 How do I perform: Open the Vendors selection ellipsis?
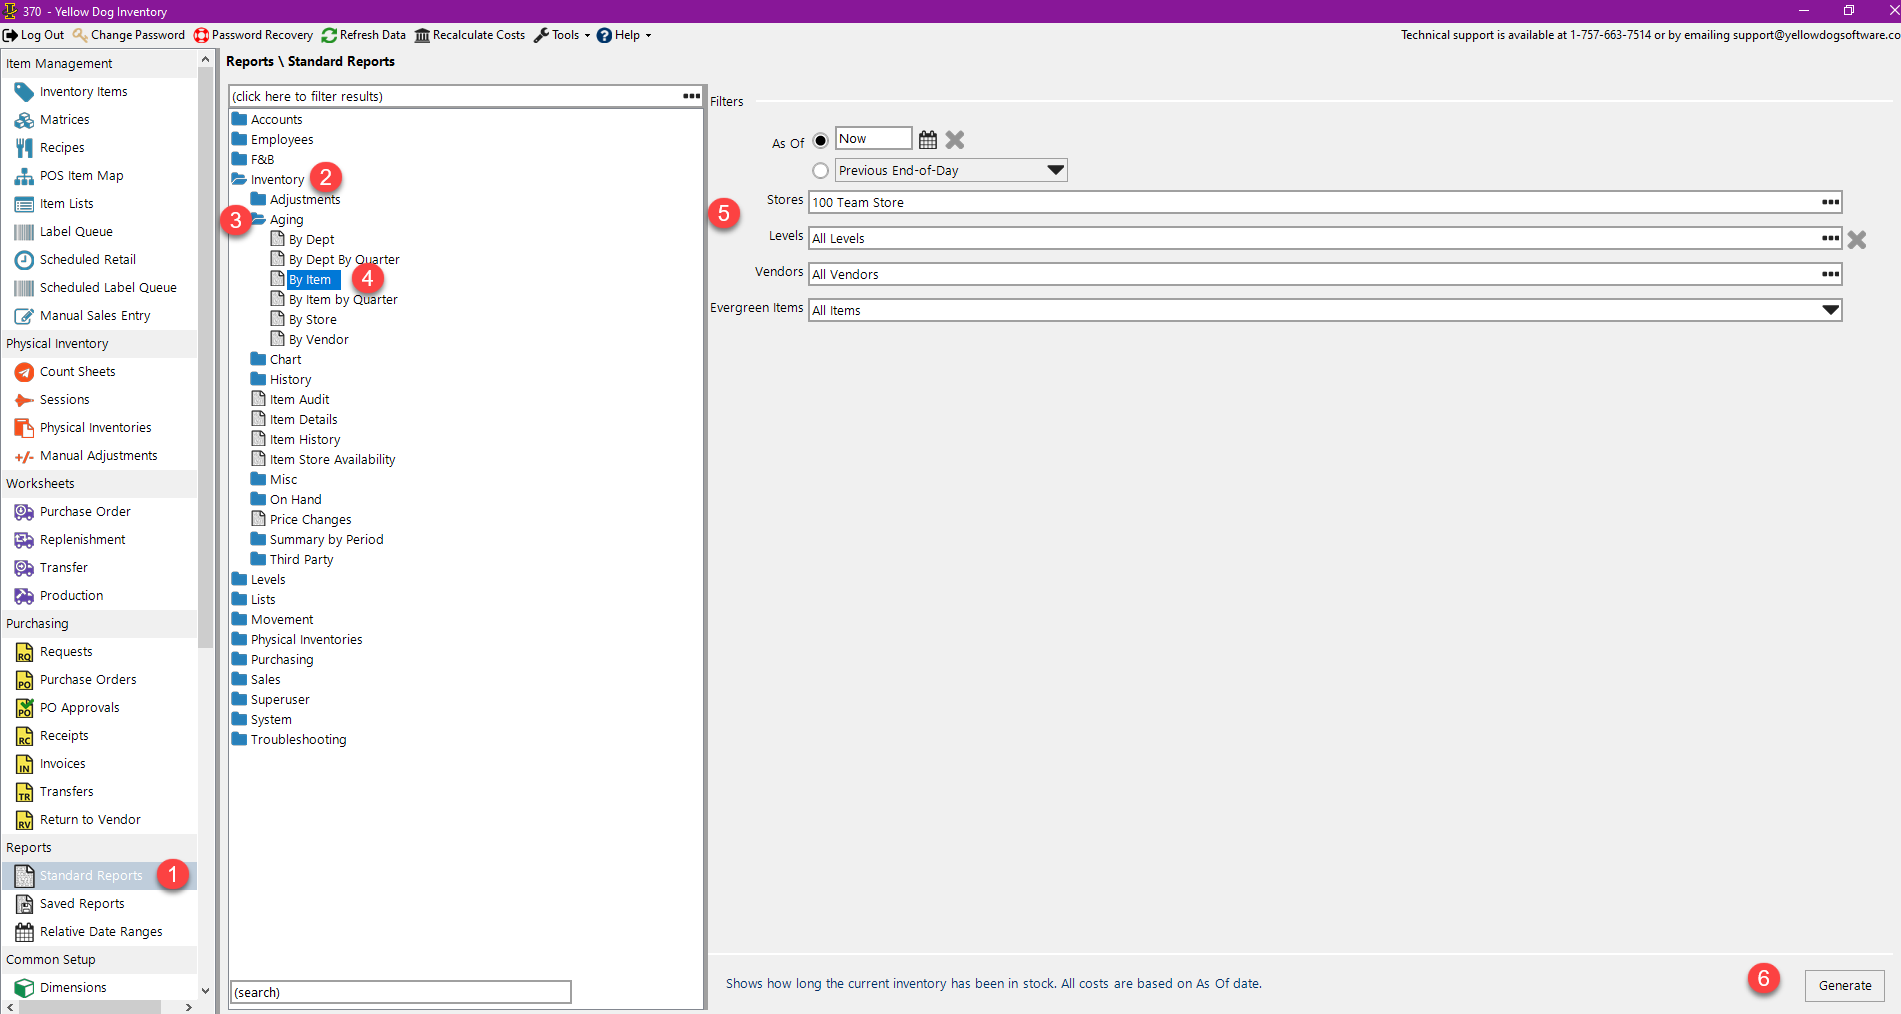1830,274
